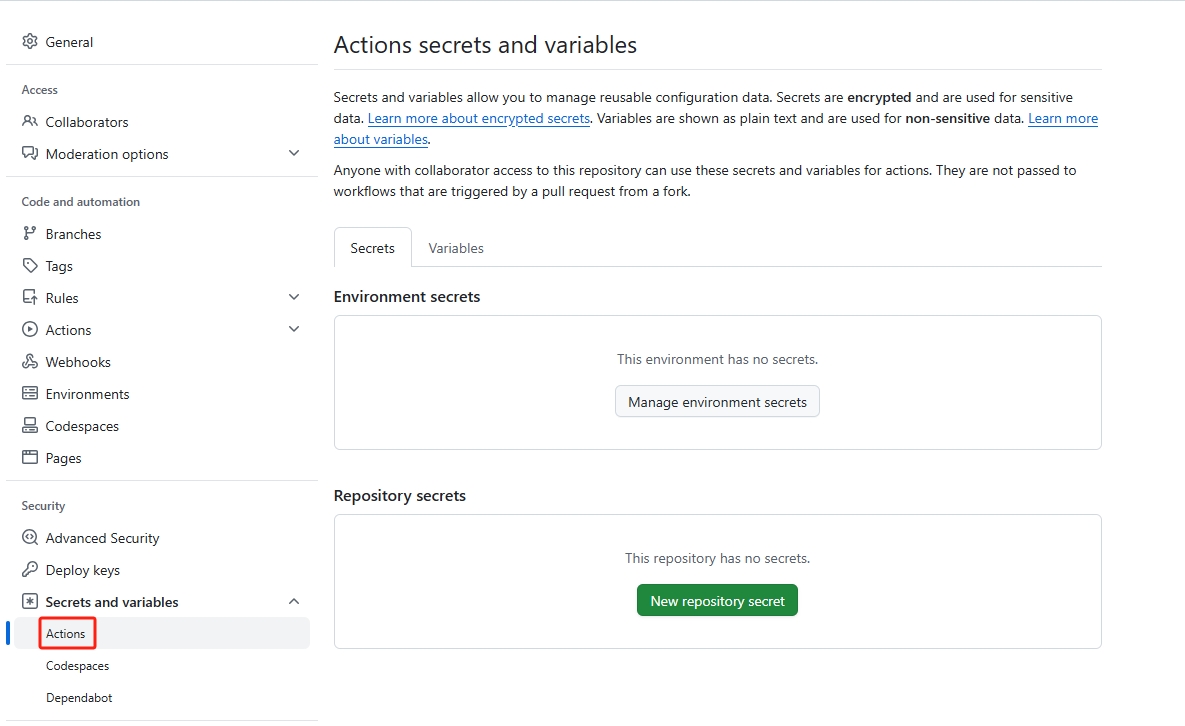1185x726 pixels.
Task: Switch to the Variables tab
Action: click(x=456, y=248)
